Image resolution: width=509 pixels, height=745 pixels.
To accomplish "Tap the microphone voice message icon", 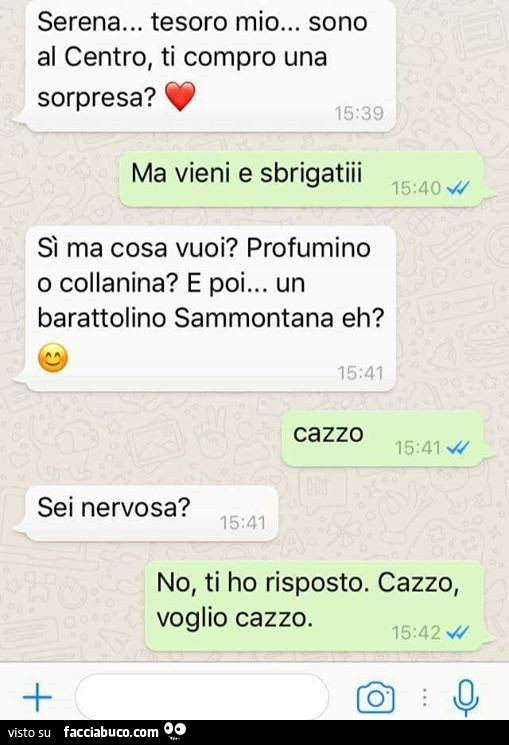I will coord(466,697).
